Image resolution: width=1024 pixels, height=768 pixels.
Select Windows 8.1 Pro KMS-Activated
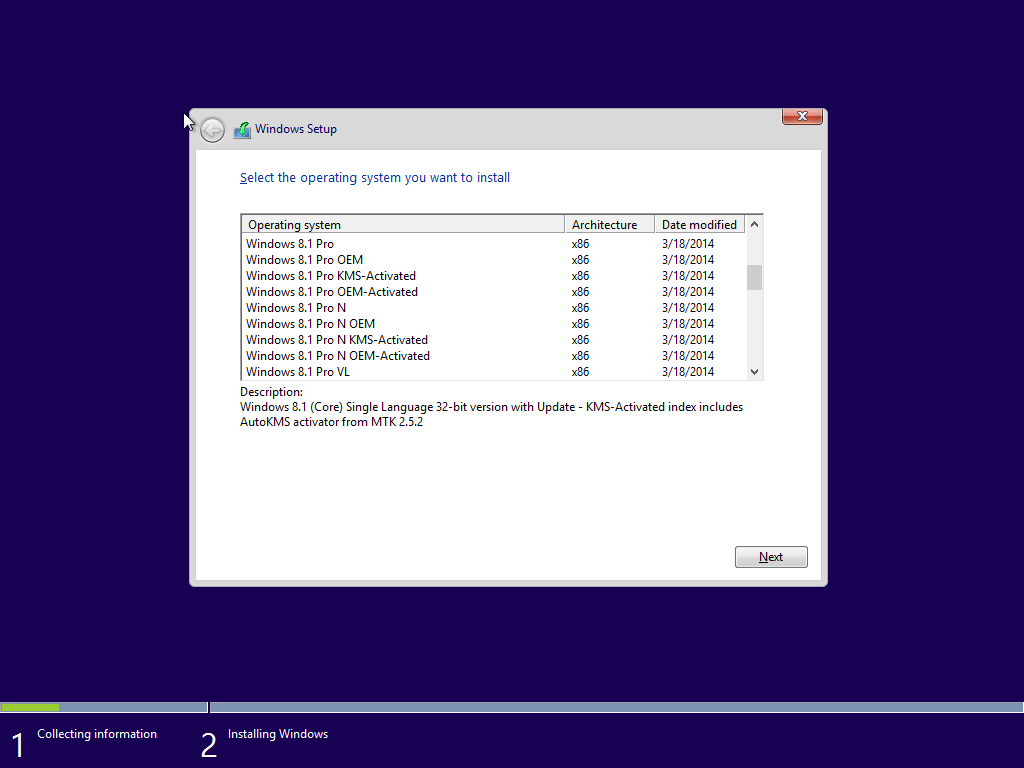click(x=494, y=276)
